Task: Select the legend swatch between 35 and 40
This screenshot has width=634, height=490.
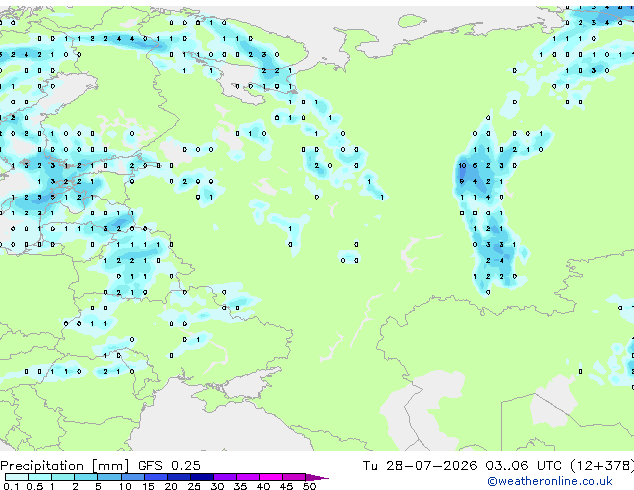Action: point(247,477)
